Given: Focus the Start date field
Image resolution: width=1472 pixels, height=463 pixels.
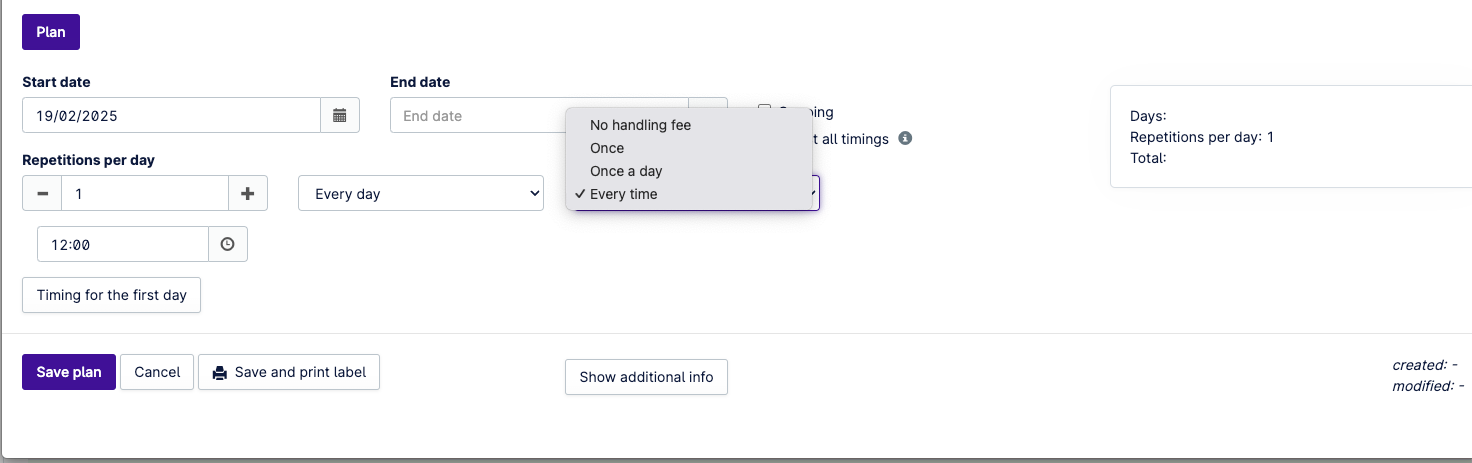Looking at the screenshot, I should tap(171, 116).
